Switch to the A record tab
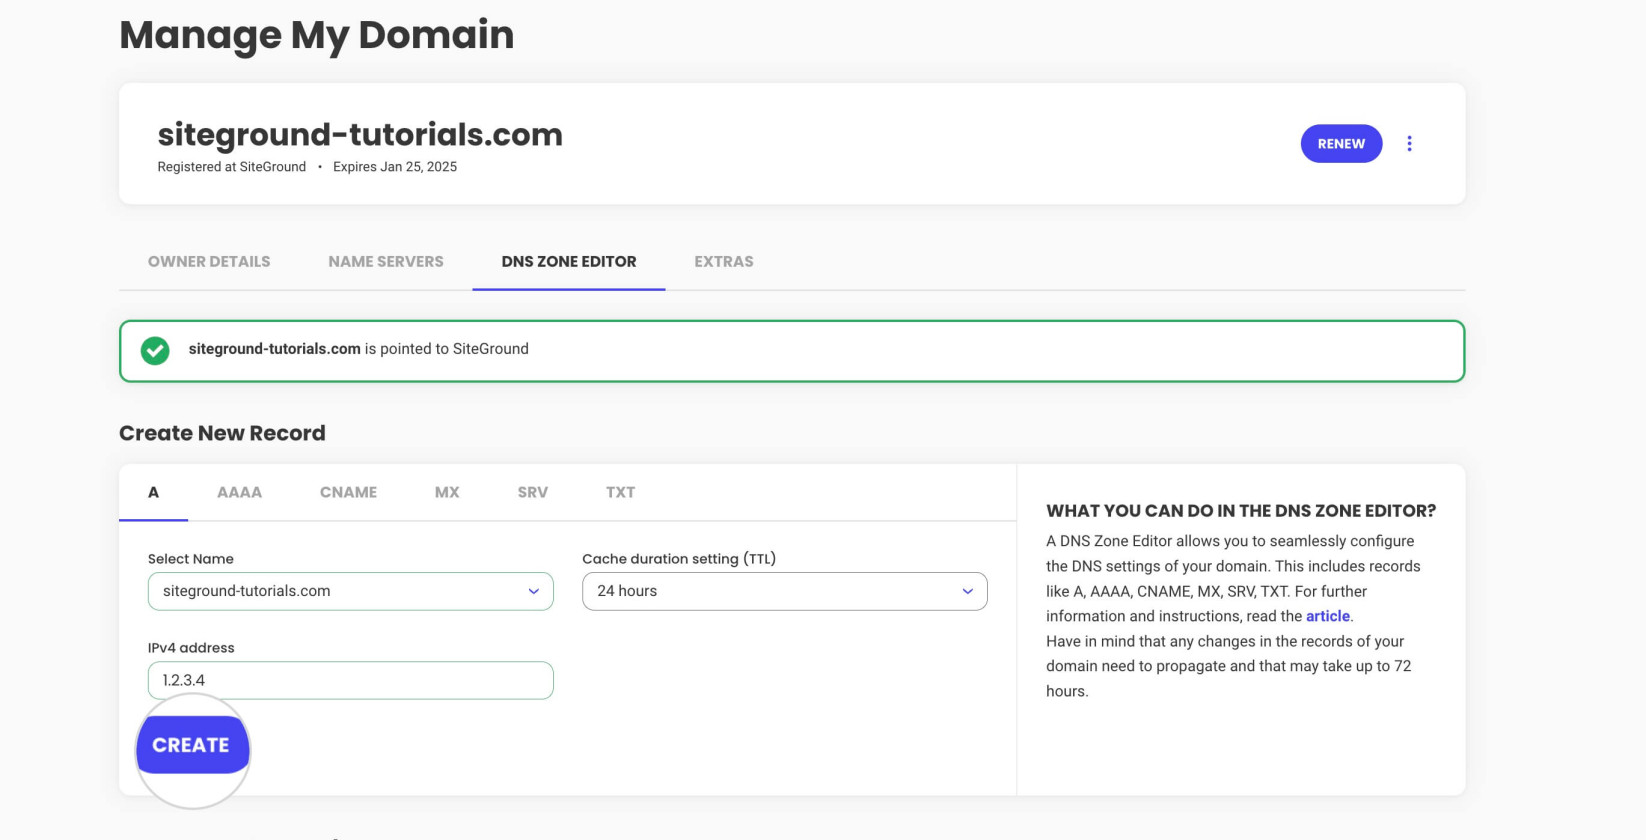The height and width of the screenshot is (840, 1646). 154,492
